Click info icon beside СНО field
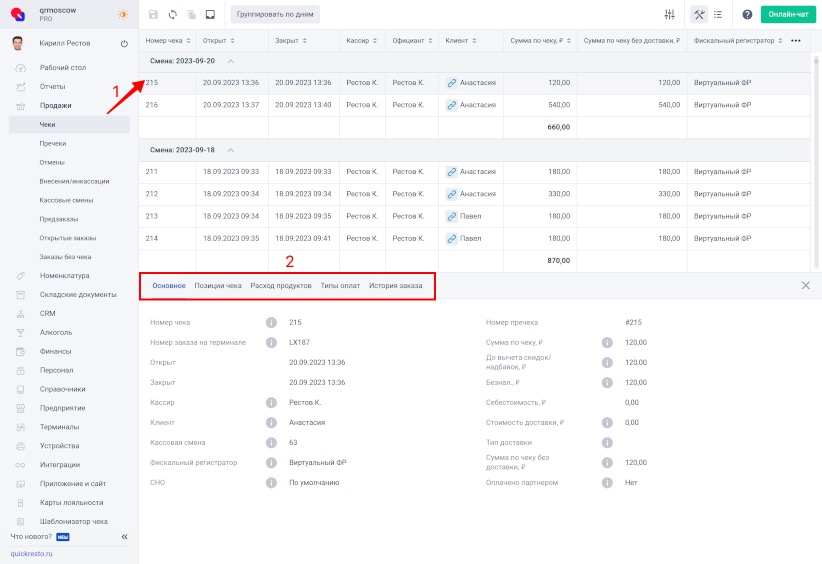 (x=271, y=483)
